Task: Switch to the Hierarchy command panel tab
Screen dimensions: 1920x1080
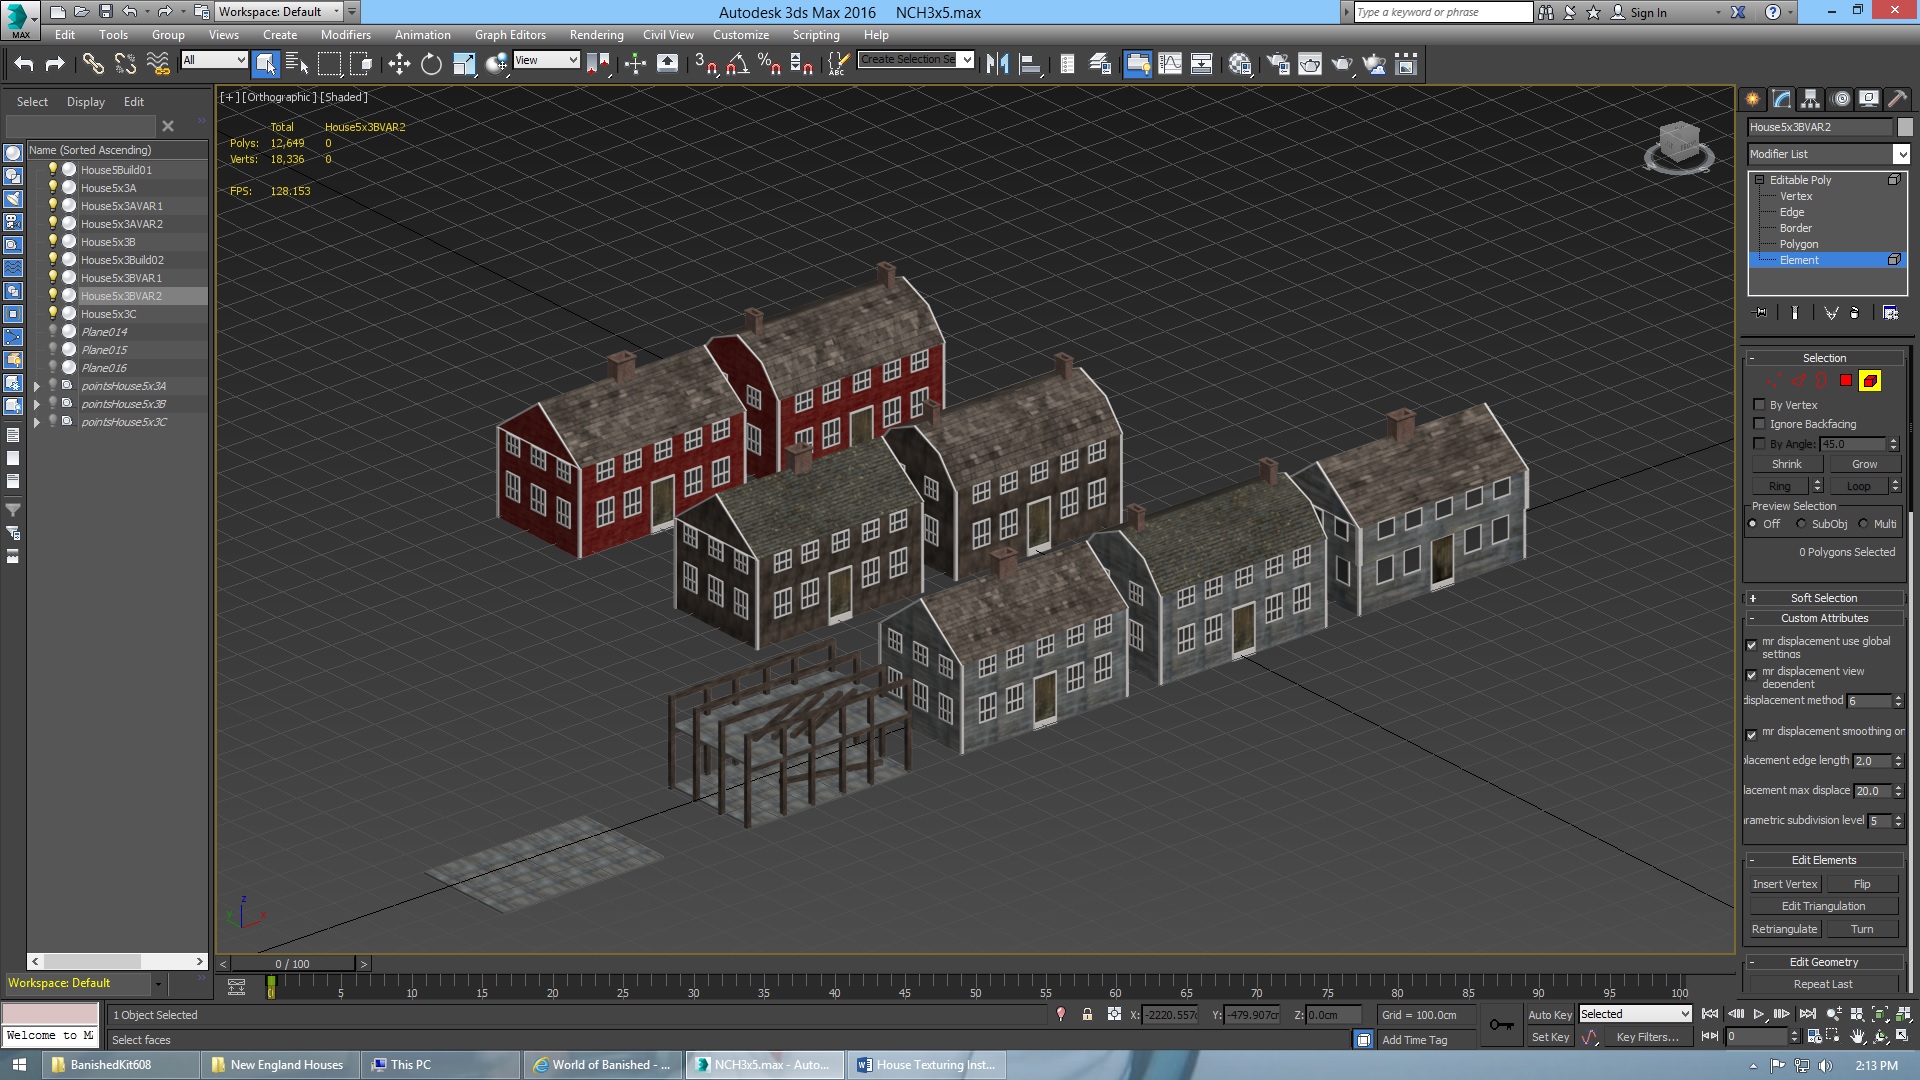Action: pos(1810,98)
